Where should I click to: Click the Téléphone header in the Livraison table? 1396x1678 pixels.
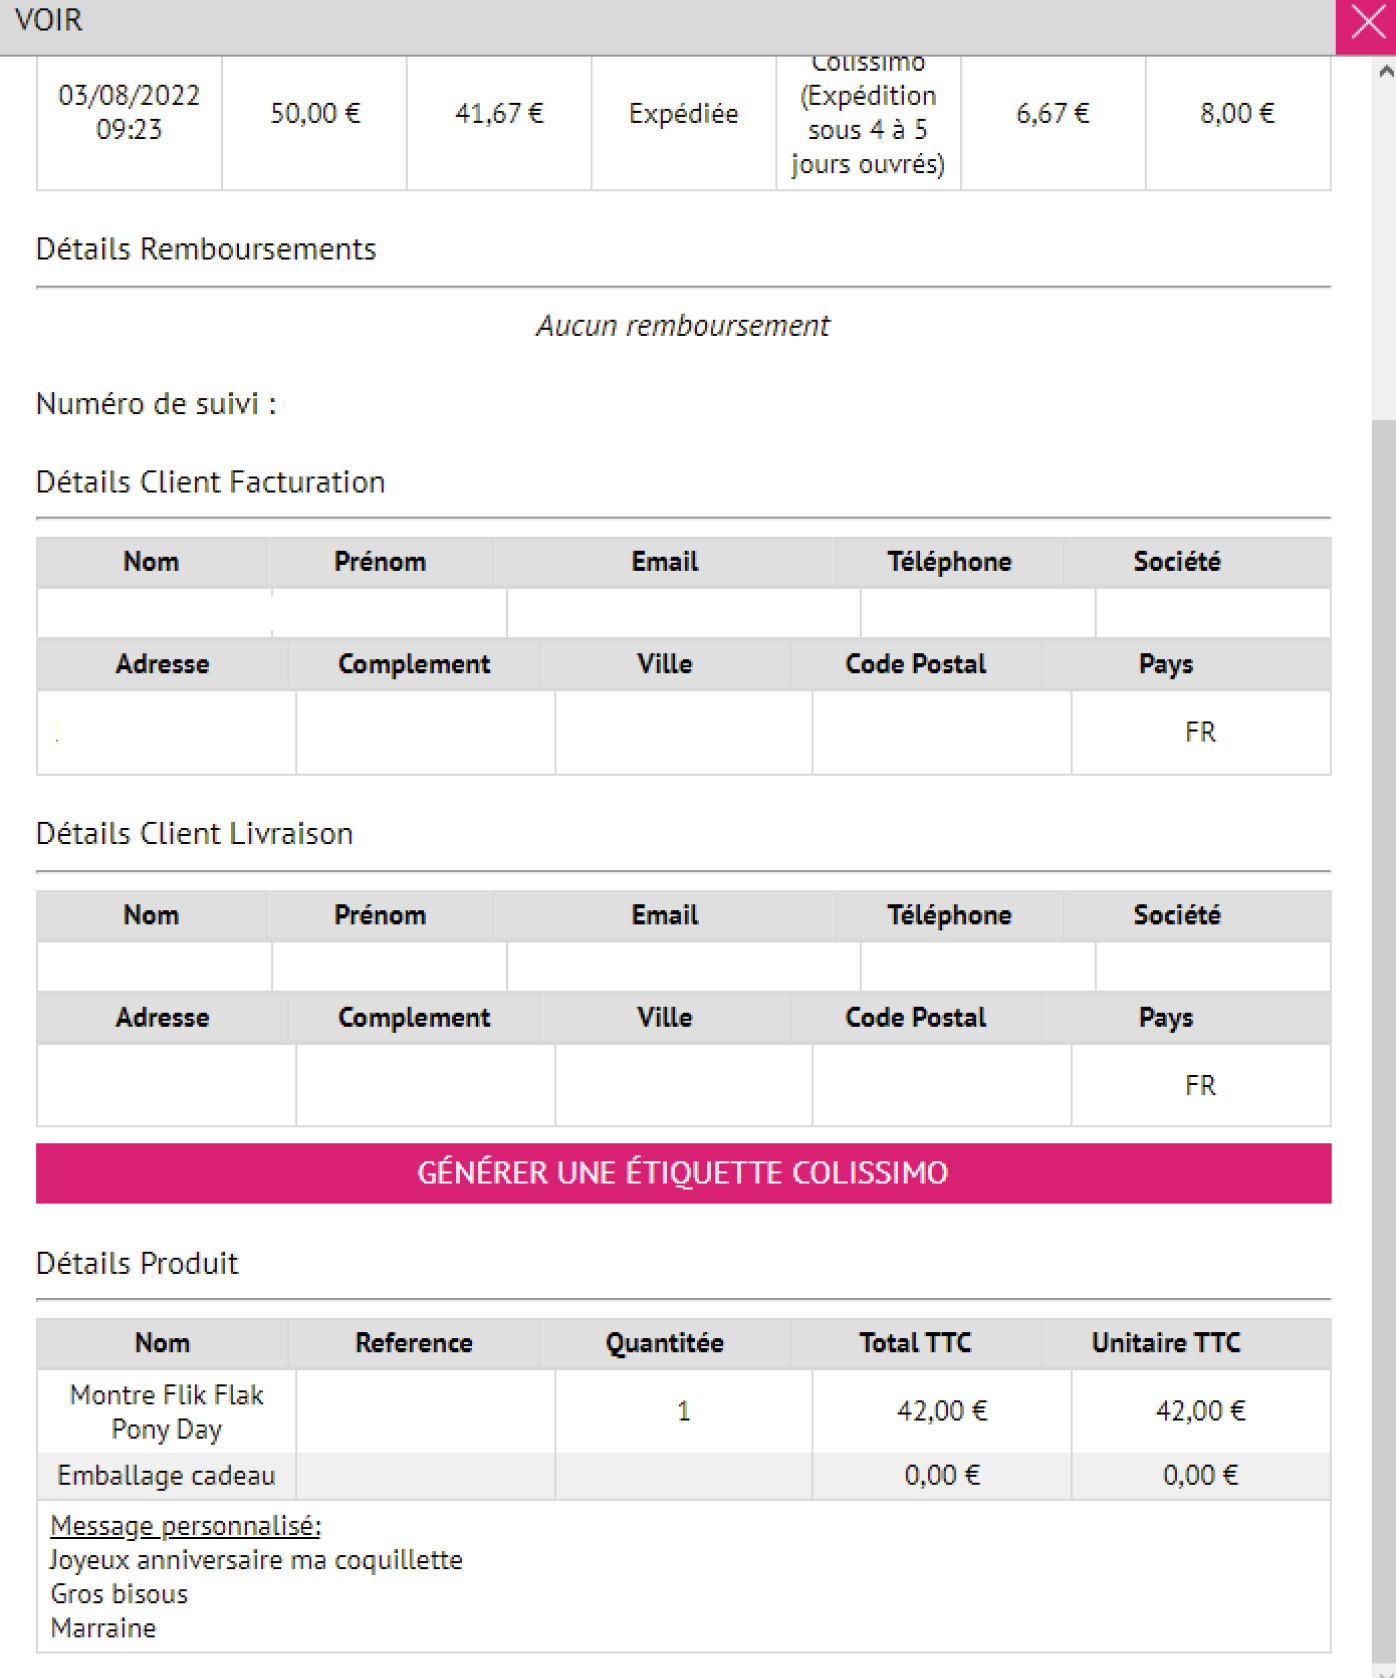(x=949, y=915)
